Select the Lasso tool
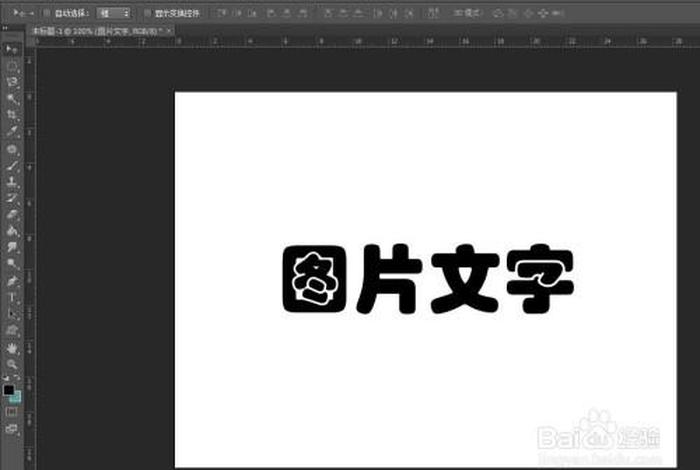700x470 pixels. click(x=12, y=82)
